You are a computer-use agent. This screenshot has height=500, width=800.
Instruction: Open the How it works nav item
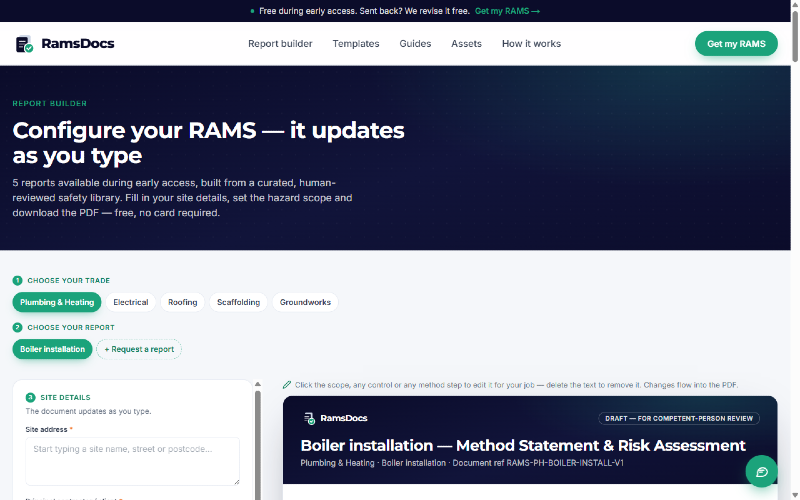(531, 44)
